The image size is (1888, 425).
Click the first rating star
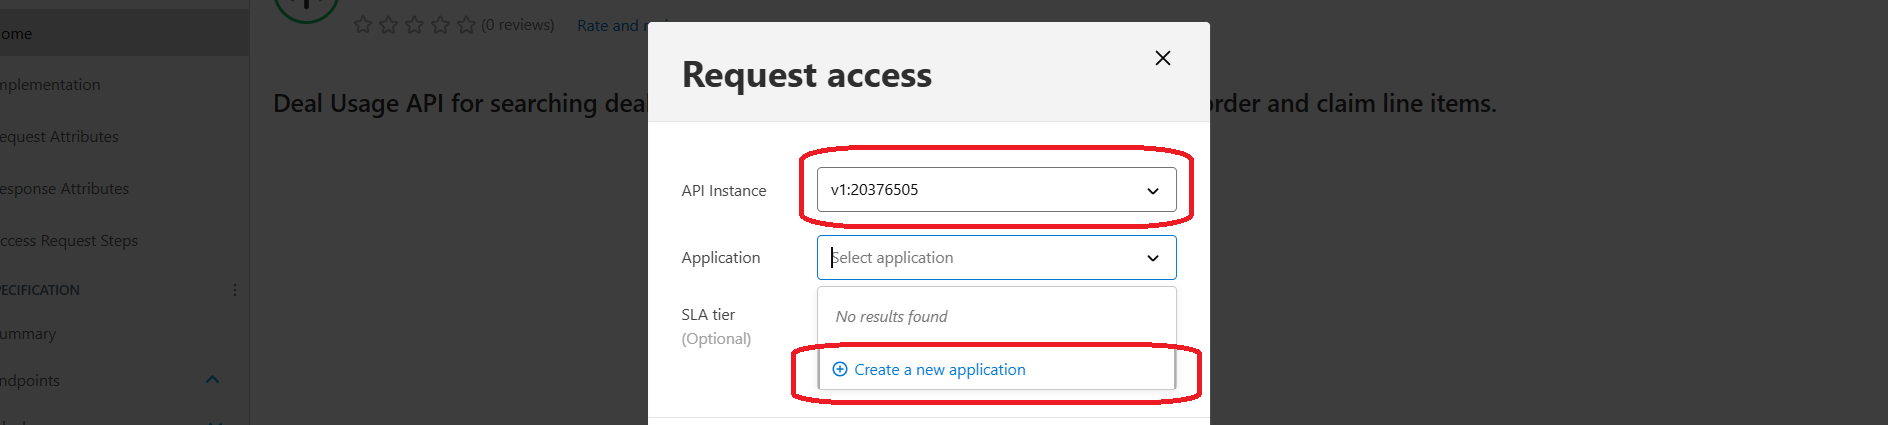(363, 25)
